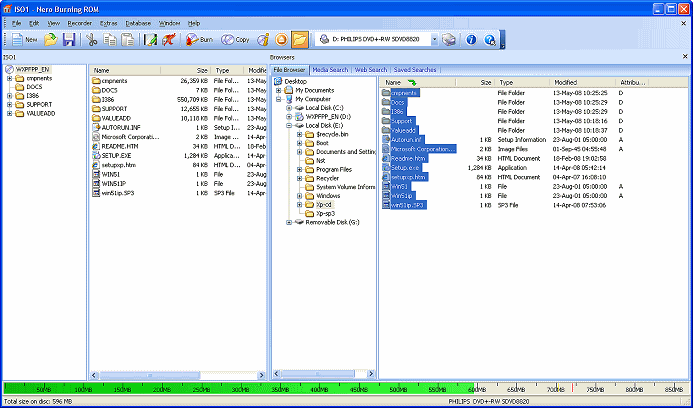
Task: Open compilation properties icon with pencil
Action: click(150, 40)
